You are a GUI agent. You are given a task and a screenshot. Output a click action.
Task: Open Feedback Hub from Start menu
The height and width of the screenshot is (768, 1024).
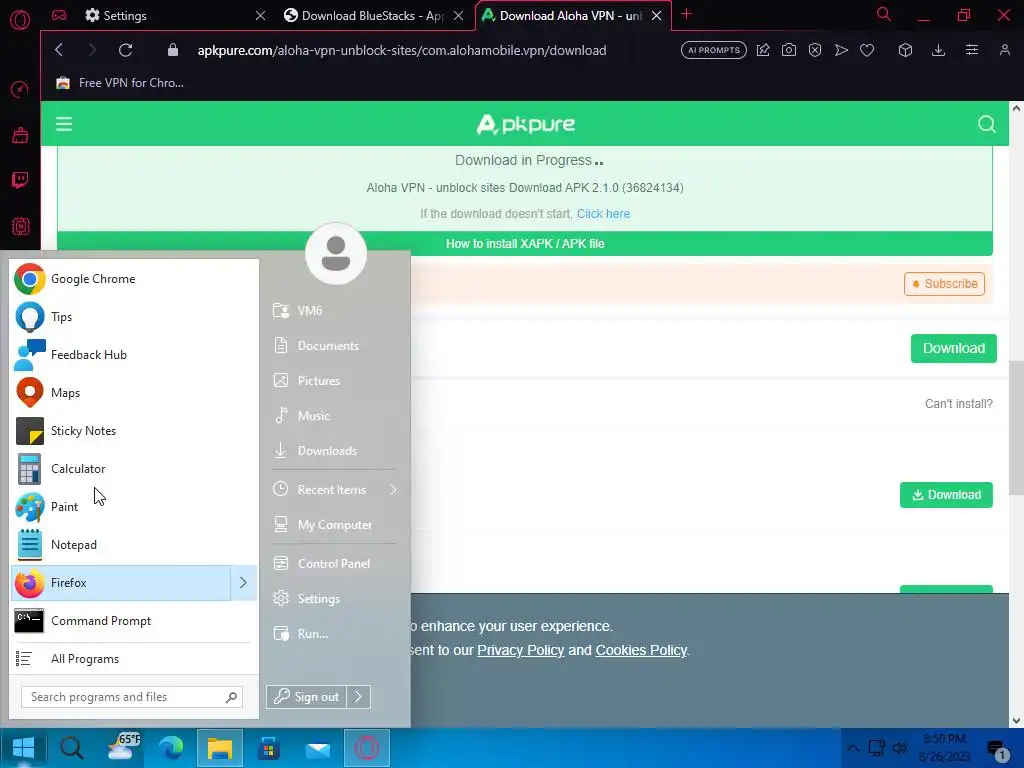tap(134, 355)
